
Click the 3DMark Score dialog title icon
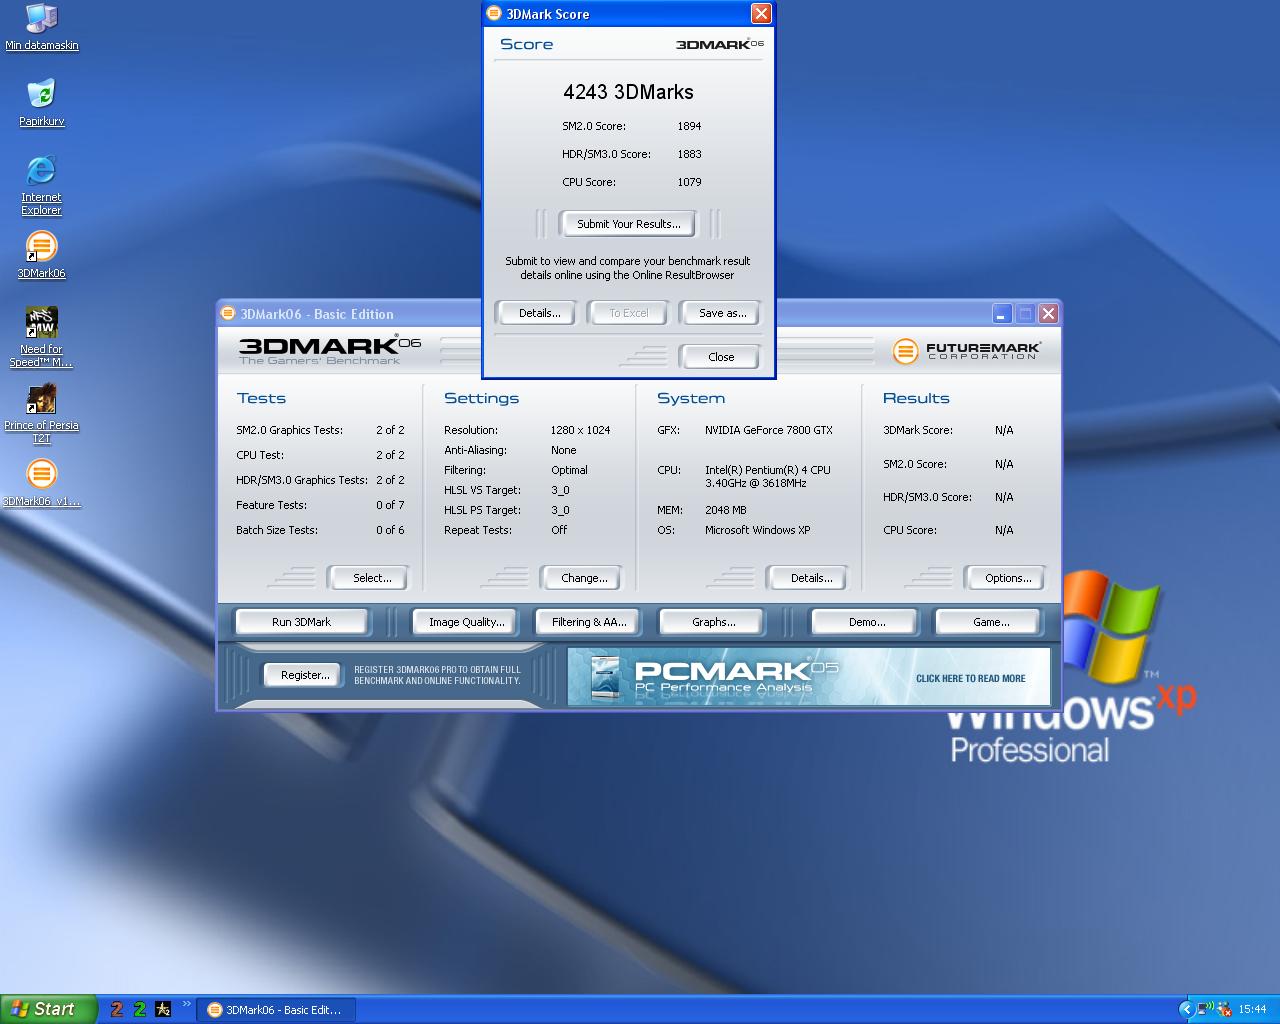coord(494,13)
